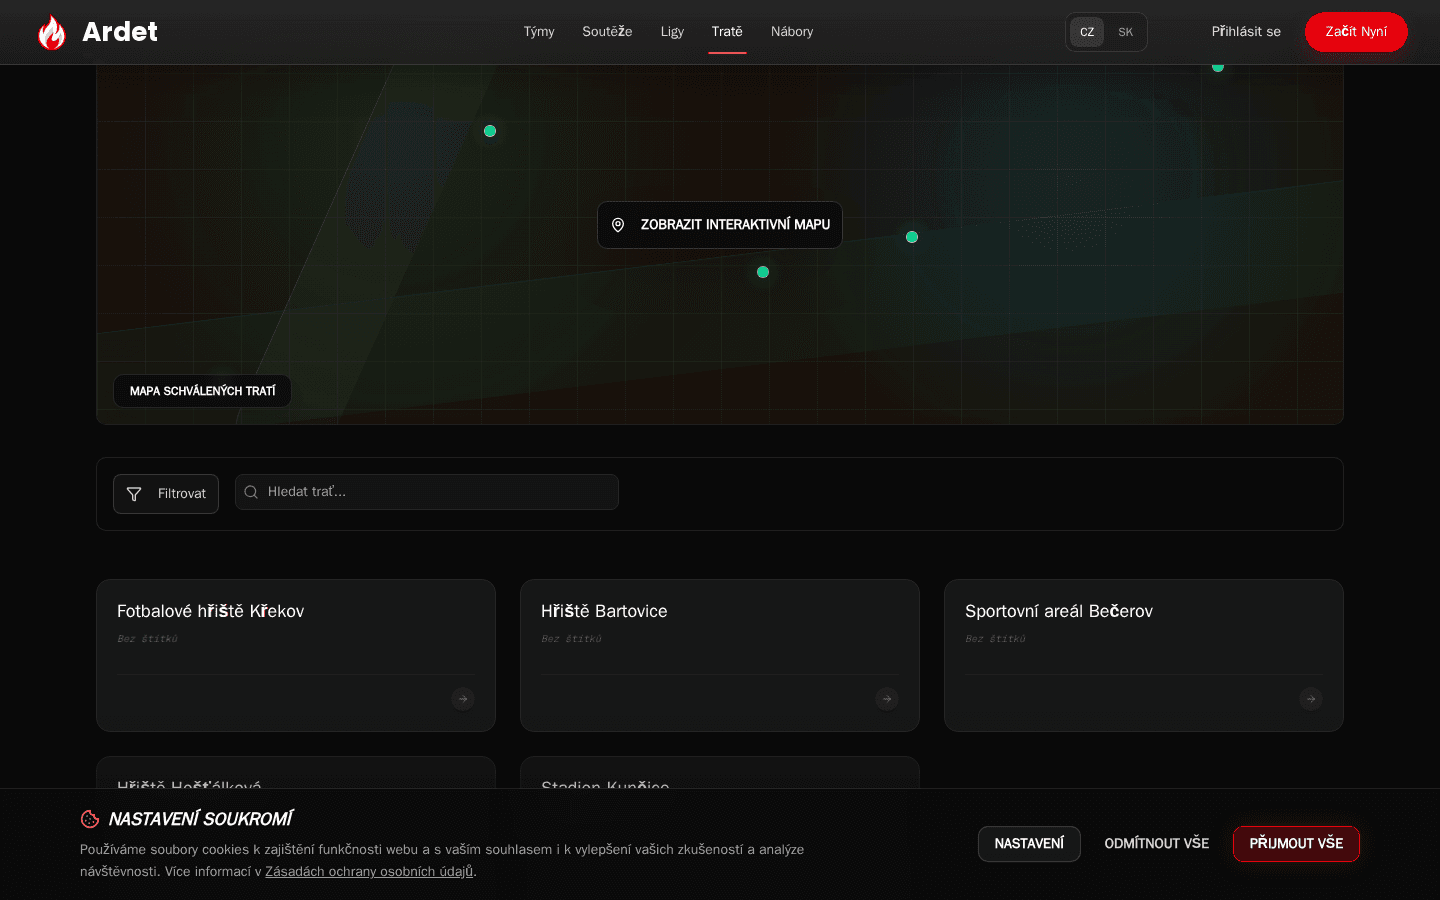The image size is (1440, 900).
Task: Accept all cookies with Přijmout vše
Action: (1296, 844)
